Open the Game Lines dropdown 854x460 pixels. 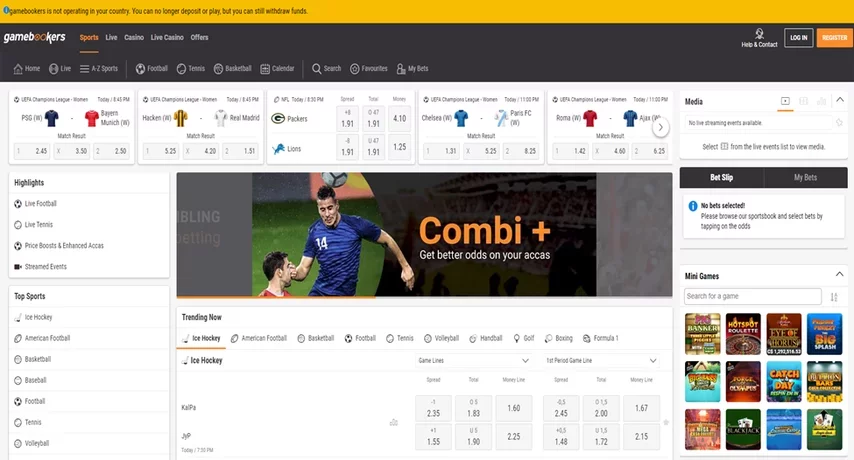[473, 360]
